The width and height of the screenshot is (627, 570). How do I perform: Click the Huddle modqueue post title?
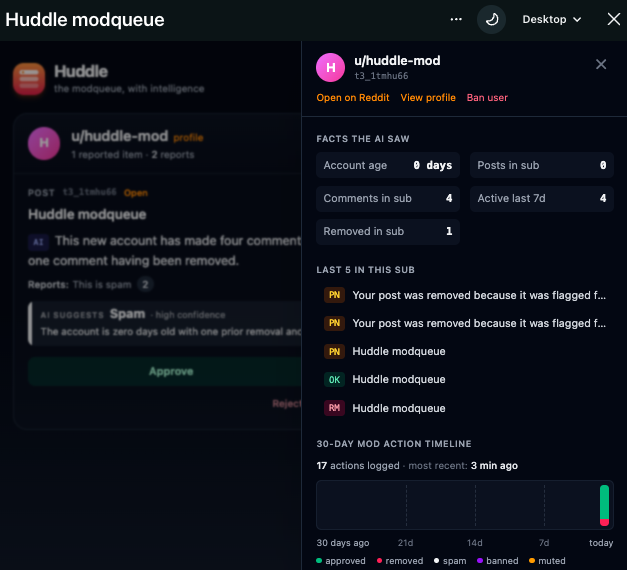coord(87,215)
